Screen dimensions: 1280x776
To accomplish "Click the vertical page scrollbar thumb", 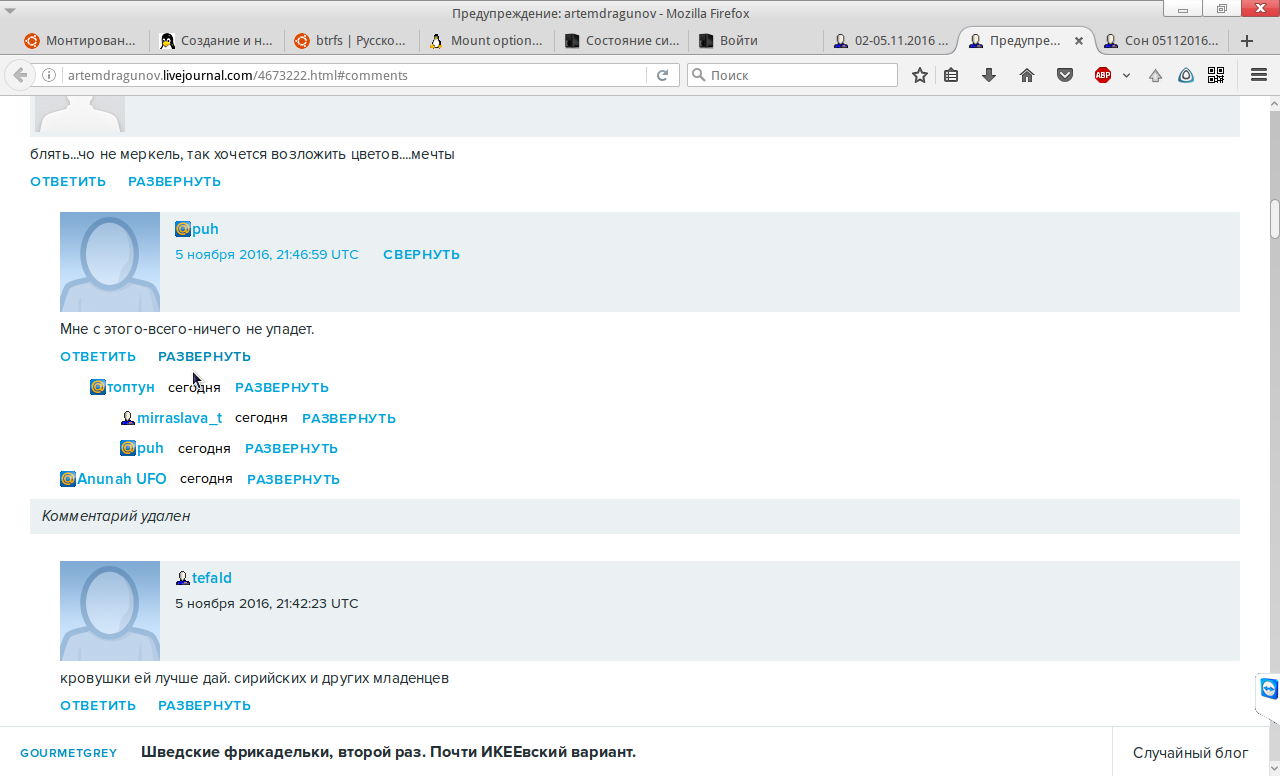I will [x=1275, y=219].
